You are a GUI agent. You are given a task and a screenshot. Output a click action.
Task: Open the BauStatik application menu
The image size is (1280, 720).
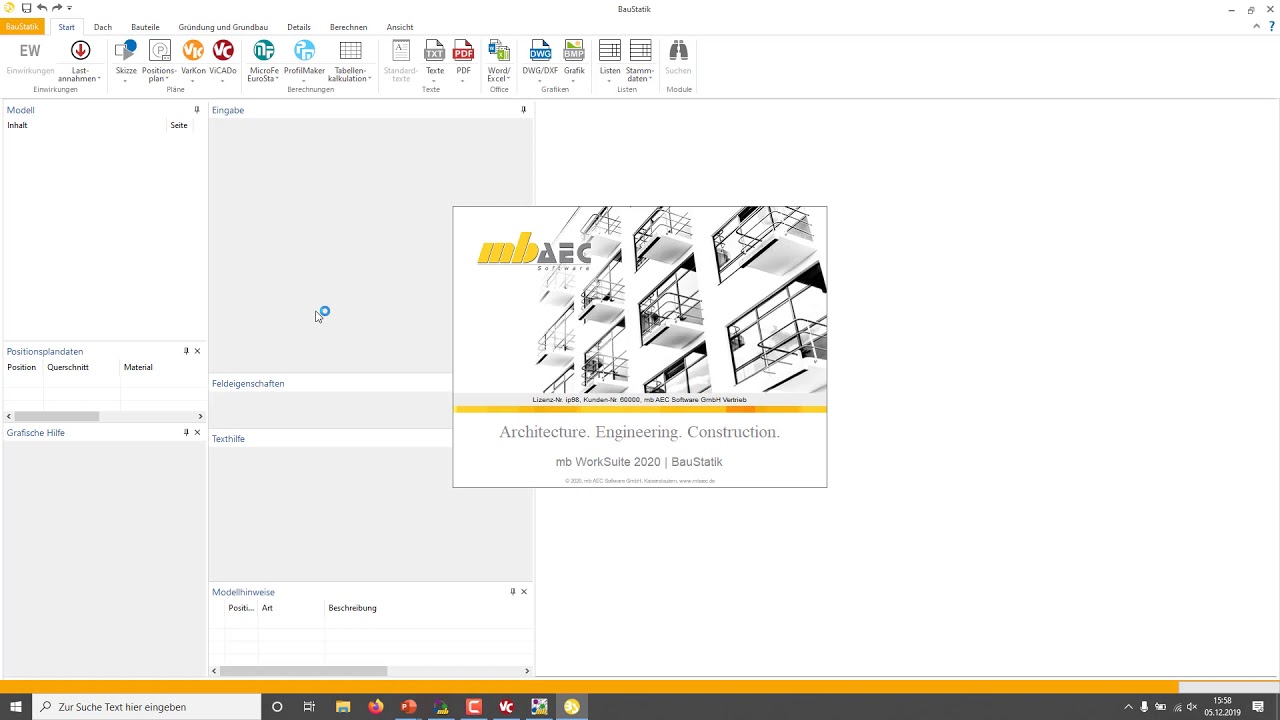pyautogui.click(x=22, y=27)
